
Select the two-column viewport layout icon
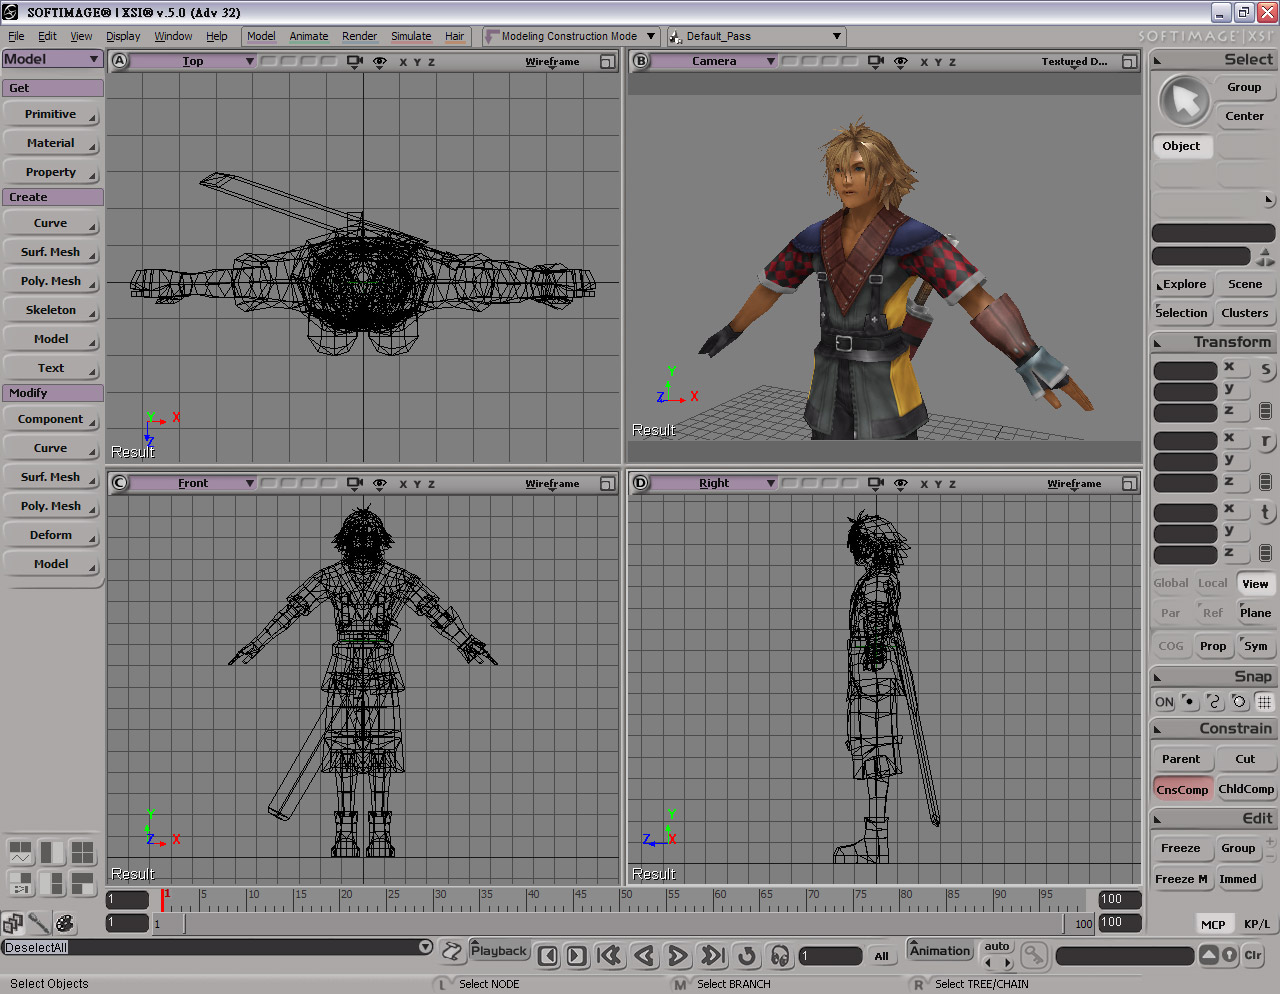coord(52,853)
